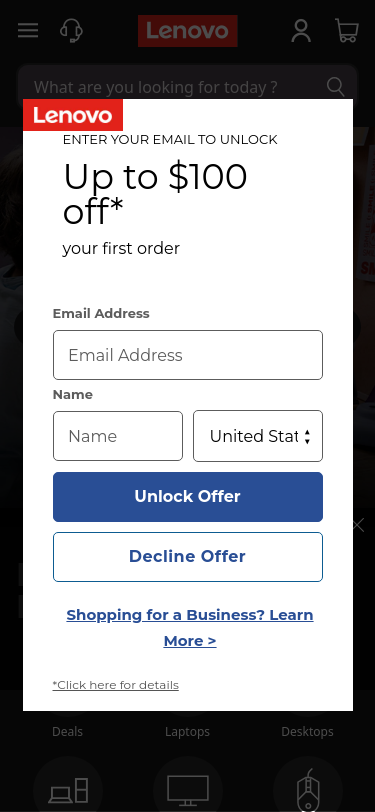Open the shopping cart icon
Image resolution: width=375 pixels, height=812 pixels.
click(347, 31)
